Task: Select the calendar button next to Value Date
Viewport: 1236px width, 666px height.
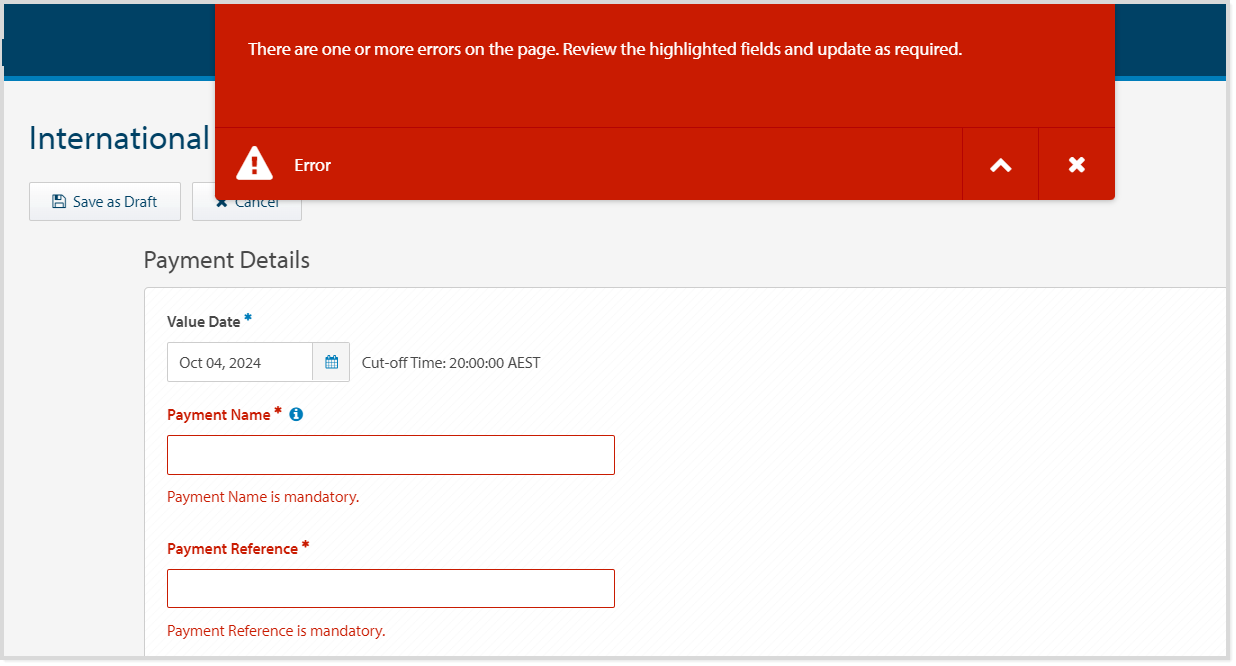Action: pos(331,361)
